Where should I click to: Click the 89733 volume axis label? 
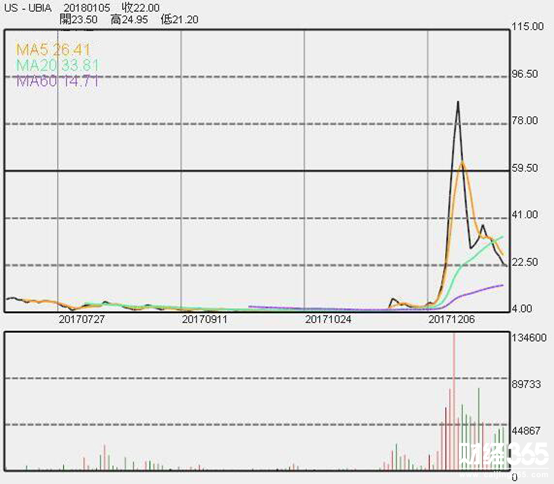coord(526,384)
